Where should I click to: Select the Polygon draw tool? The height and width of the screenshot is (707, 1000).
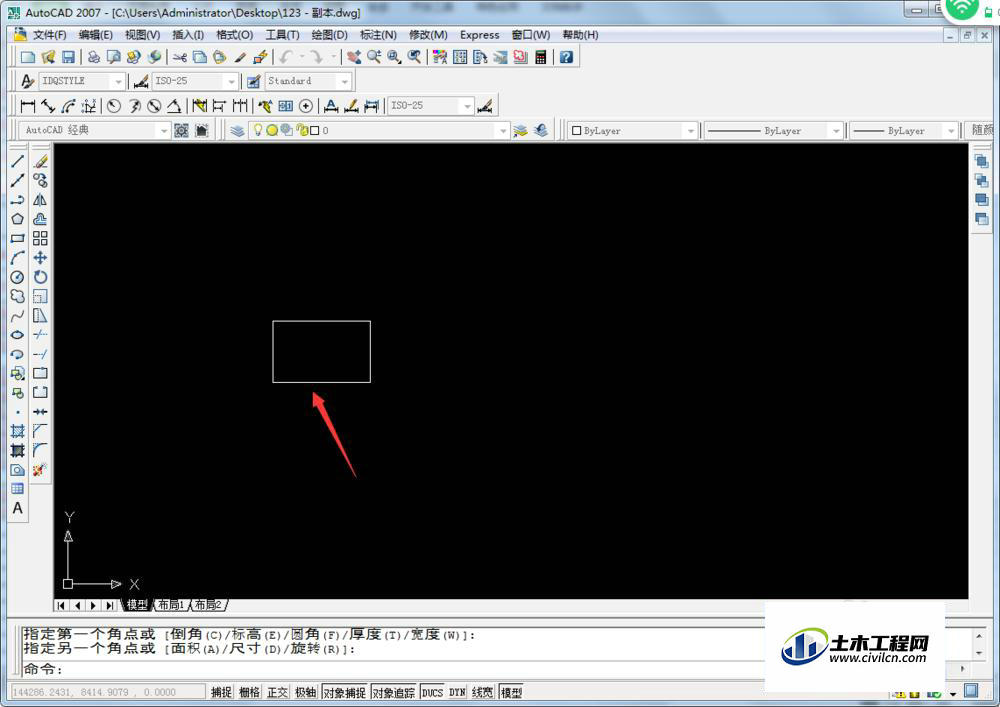(x=17, y=219)
